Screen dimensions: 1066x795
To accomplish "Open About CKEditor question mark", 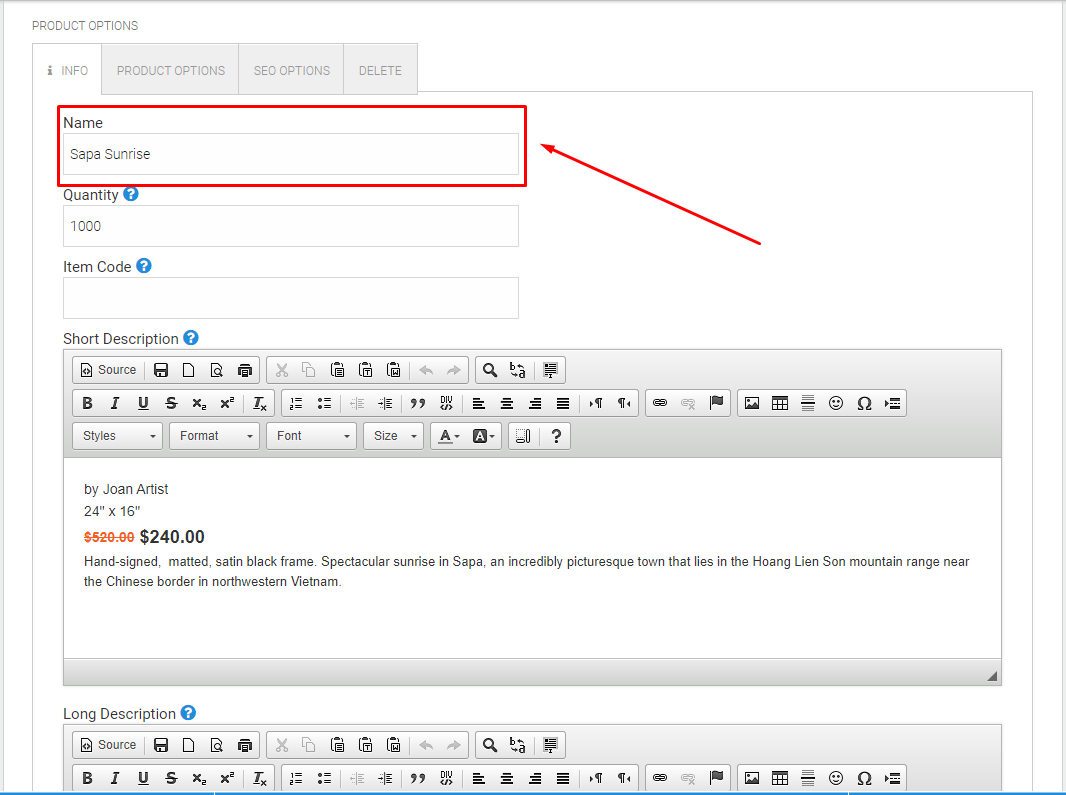I will click(x=556, y=436).
